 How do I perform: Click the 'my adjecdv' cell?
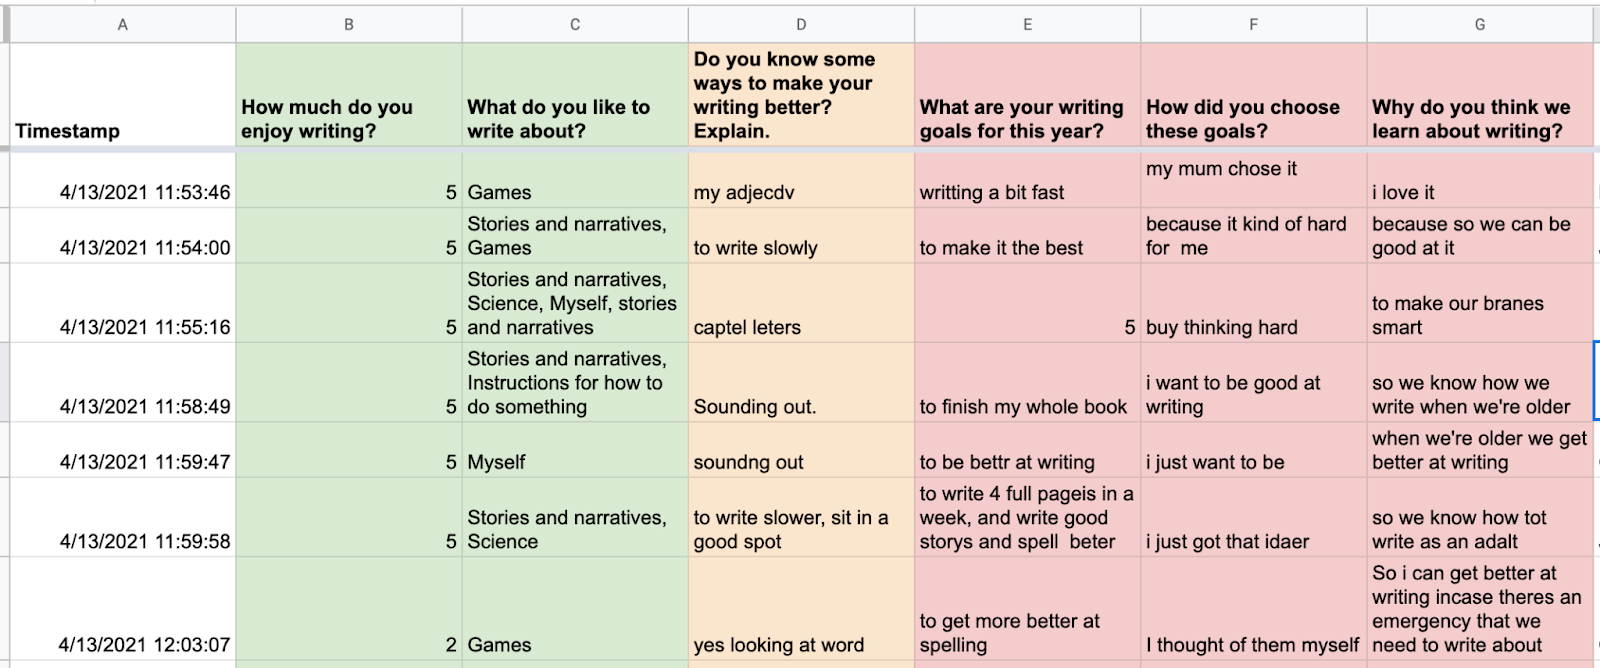pos(801,180)
